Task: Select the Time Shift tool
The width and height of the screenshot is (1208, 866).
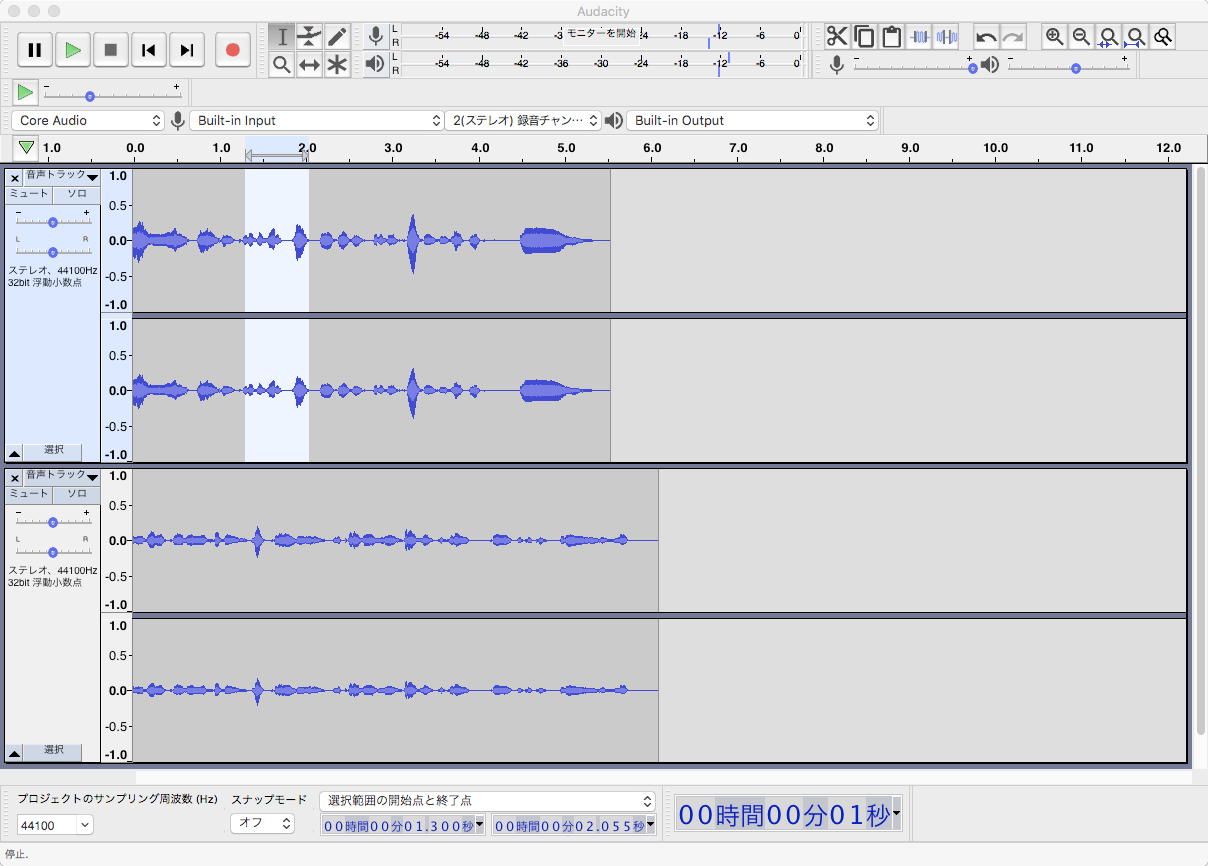Action: pos(310,65)
